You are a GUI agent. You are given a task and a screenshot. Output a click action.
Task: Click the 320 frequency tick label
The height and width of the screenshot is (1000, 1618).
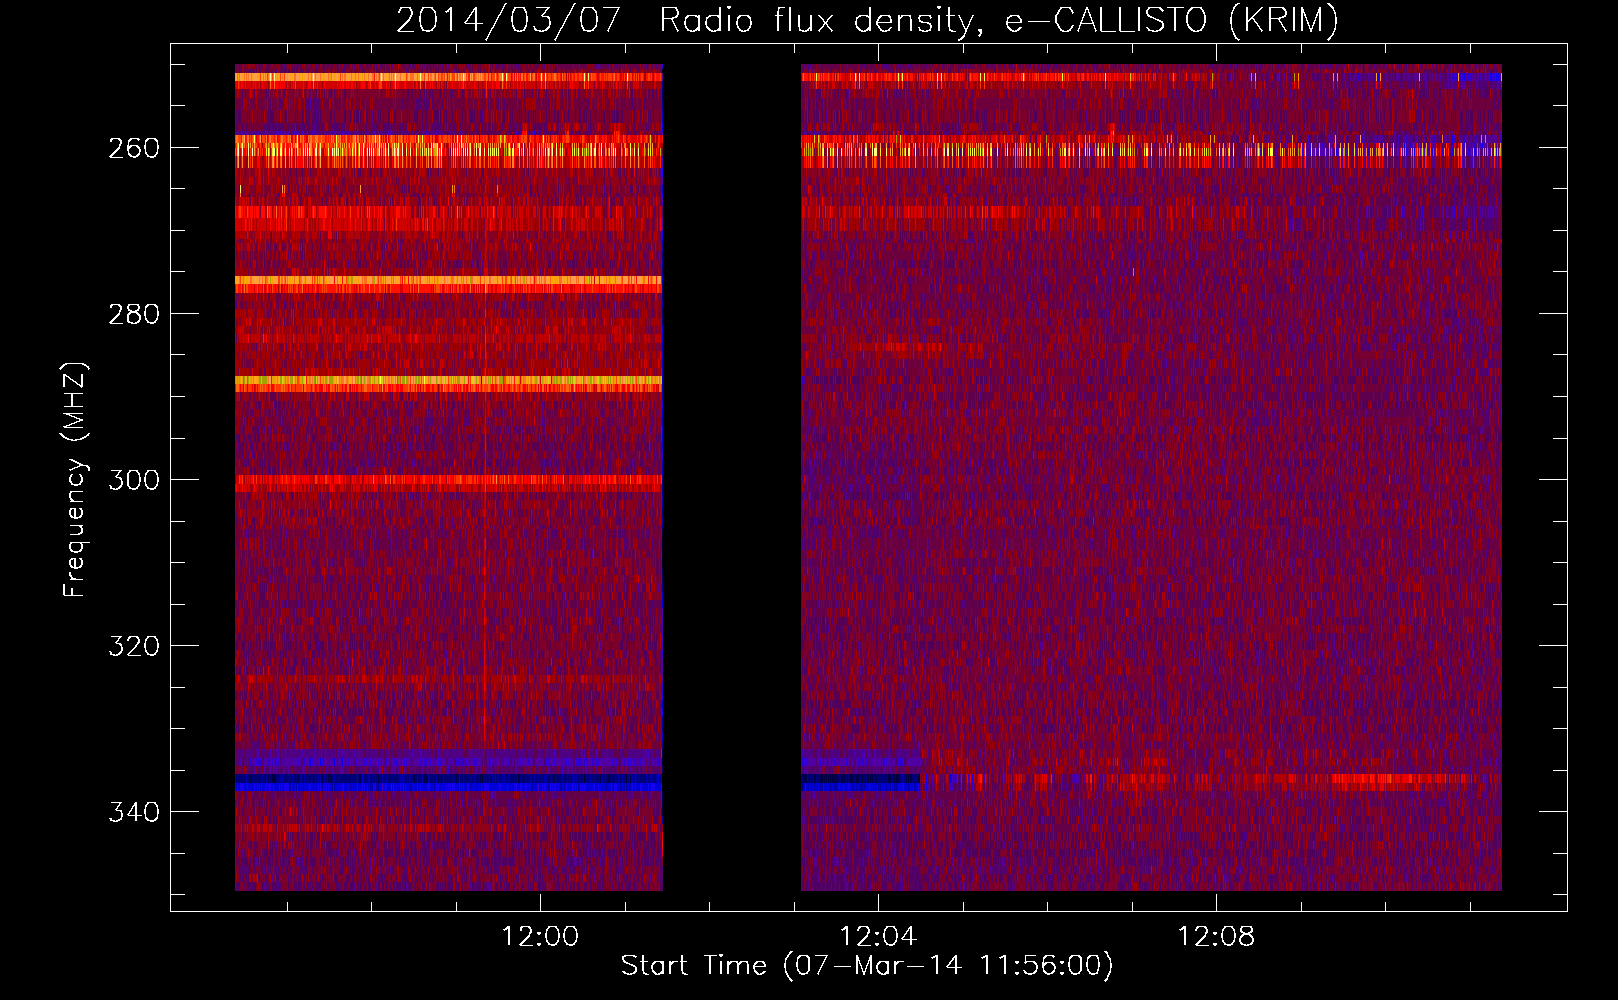coord(134,646)
